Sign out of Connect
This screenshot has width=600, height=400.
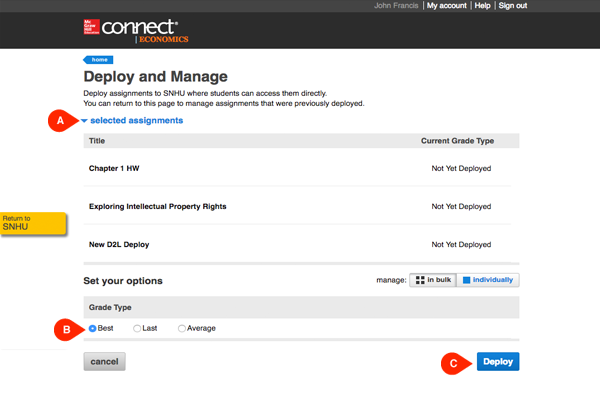pos(513,6)
